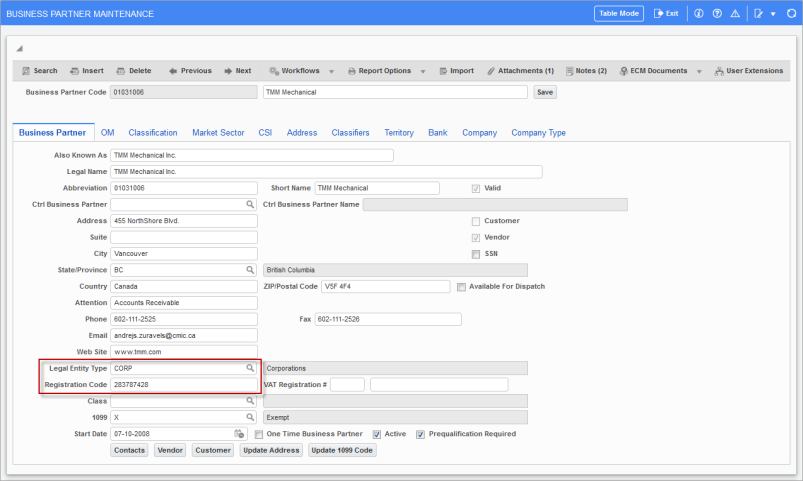
Task: Switch to the Company Type tab
Action: coord(538,133)
